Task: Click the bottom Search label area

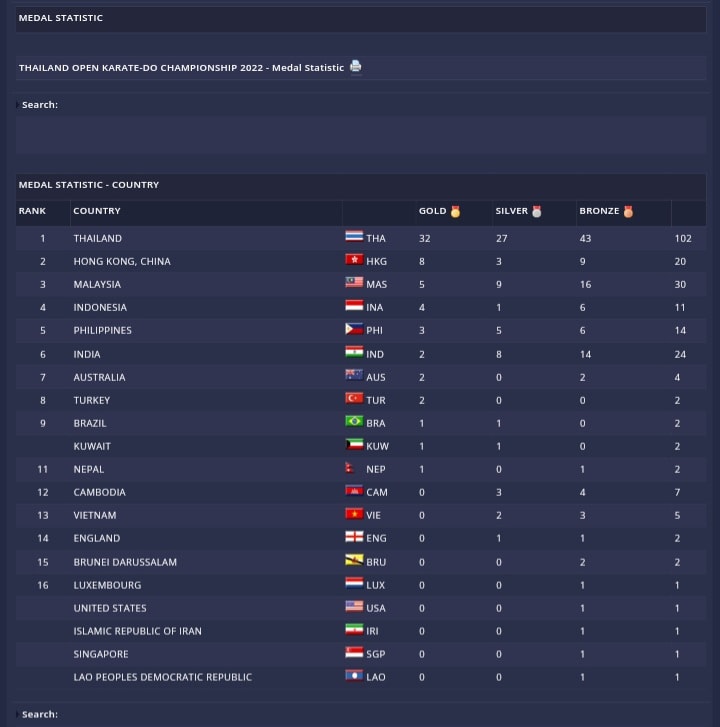Action: 40,714
